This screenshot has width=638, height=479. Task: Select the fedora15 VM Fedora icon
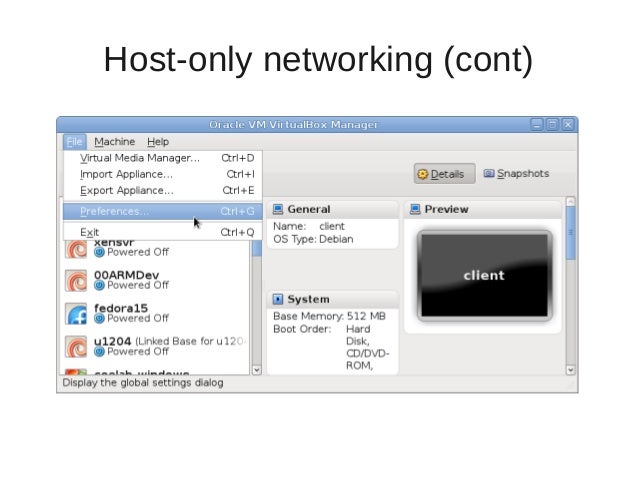[x=76, y=313]
